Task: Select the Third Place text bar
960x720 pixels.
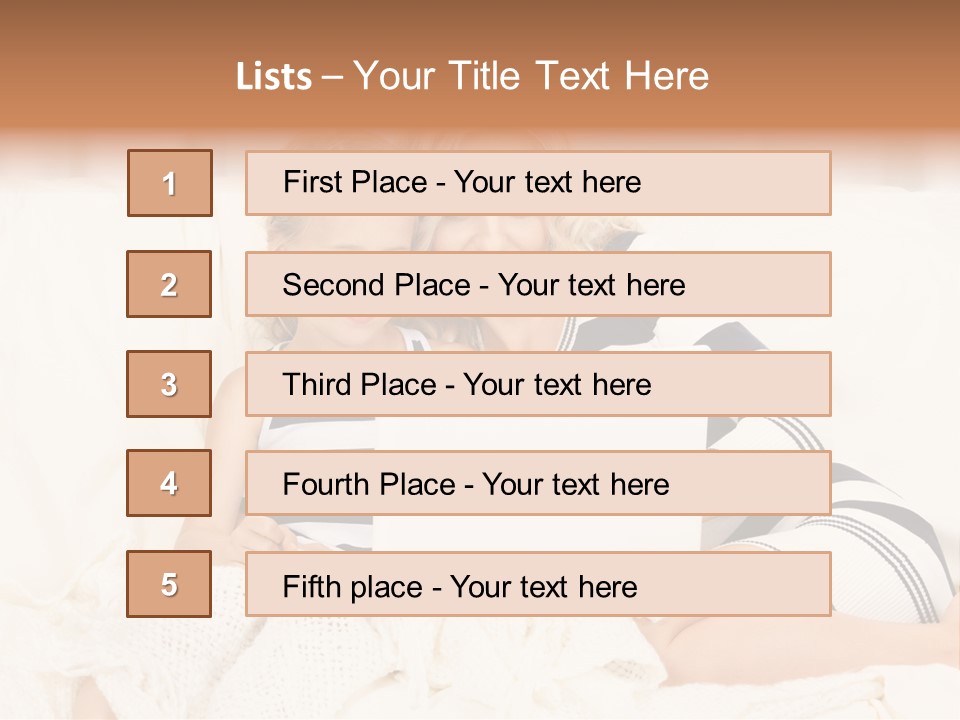Action: pyautogui.click(x=538, y=384)
